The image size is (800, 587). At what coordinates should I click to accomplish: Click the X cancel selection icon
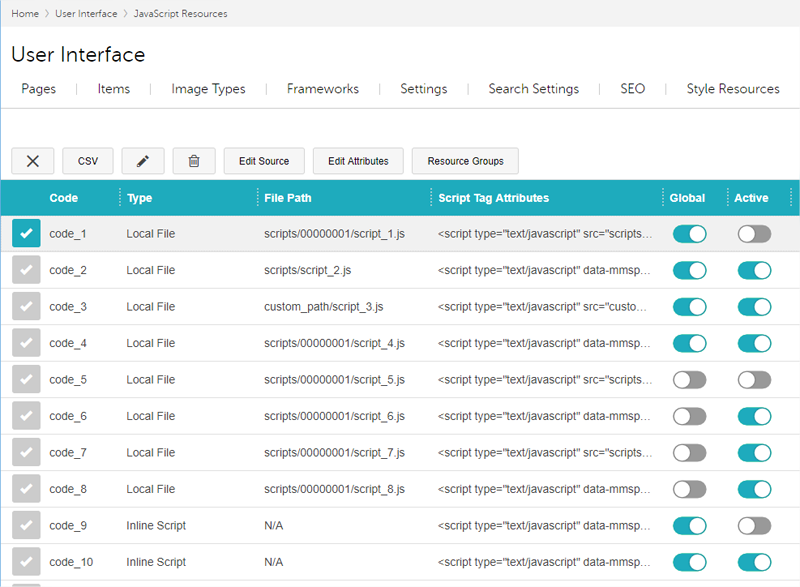[33, 161]
